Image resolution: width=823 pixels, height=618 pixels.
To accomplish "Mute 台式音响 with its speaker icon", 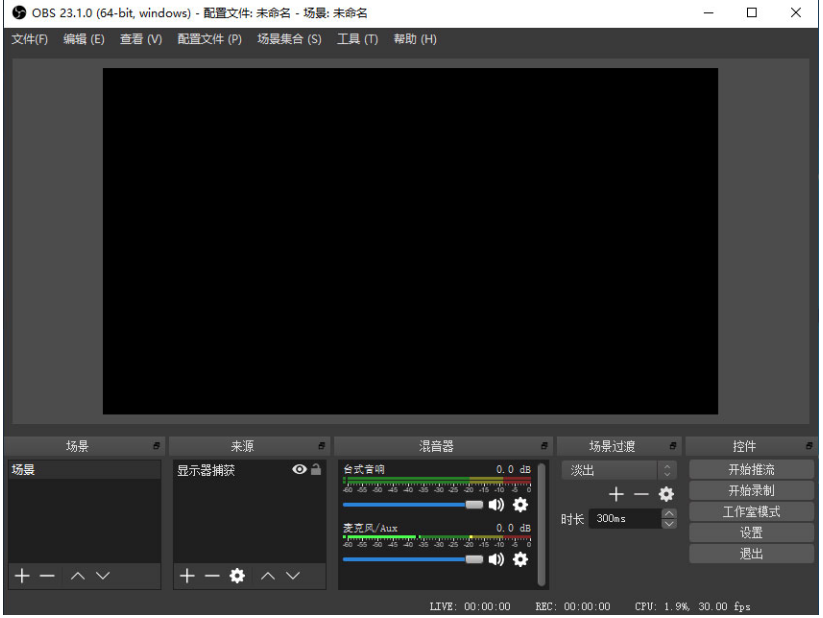I will [x=496, y=505].
